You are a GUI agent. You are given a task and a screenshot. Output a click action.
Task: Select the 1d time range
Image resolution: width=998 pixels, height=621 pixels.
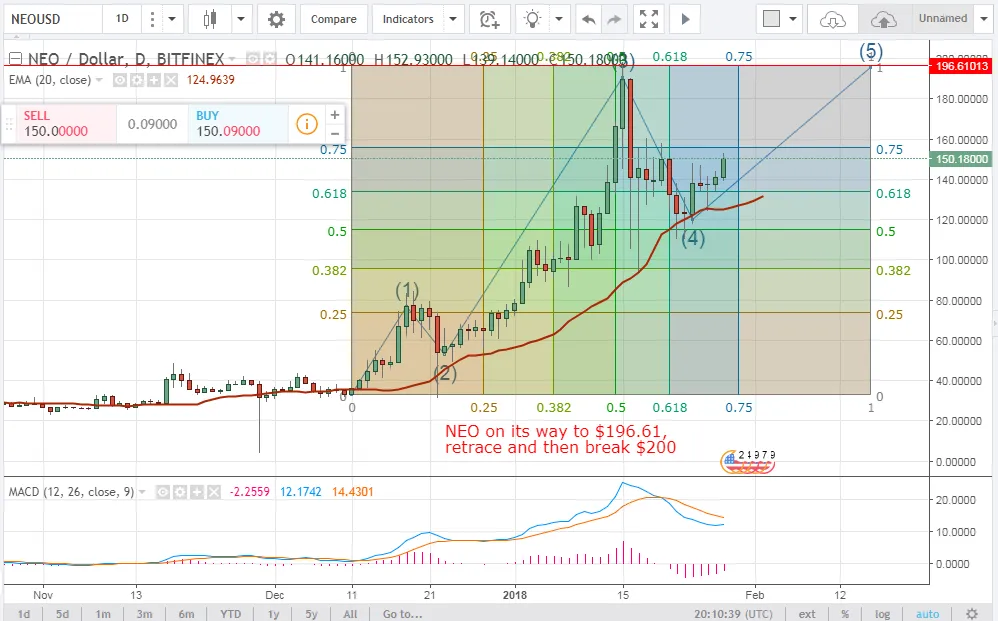point(24,614)
